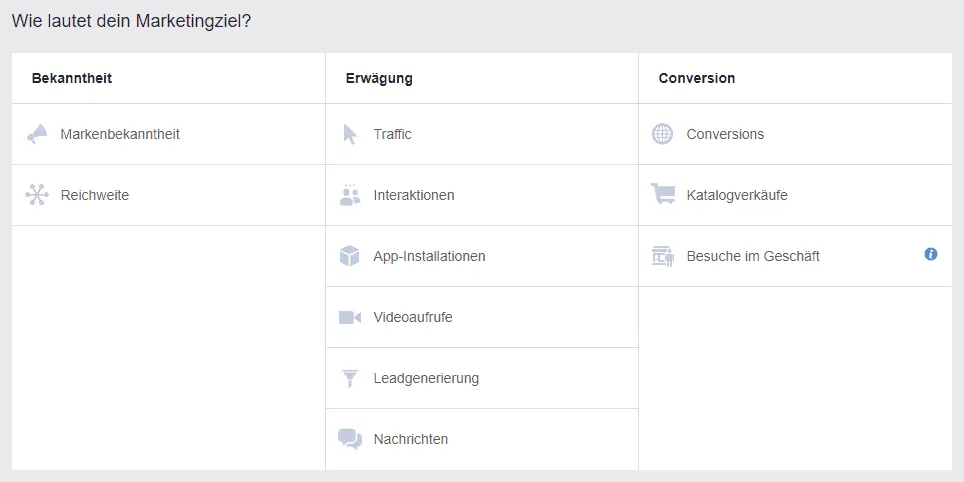Click the globe icon for Conversions
The height and width of the screenshot is (482, 964).
(x=662, y=134)
